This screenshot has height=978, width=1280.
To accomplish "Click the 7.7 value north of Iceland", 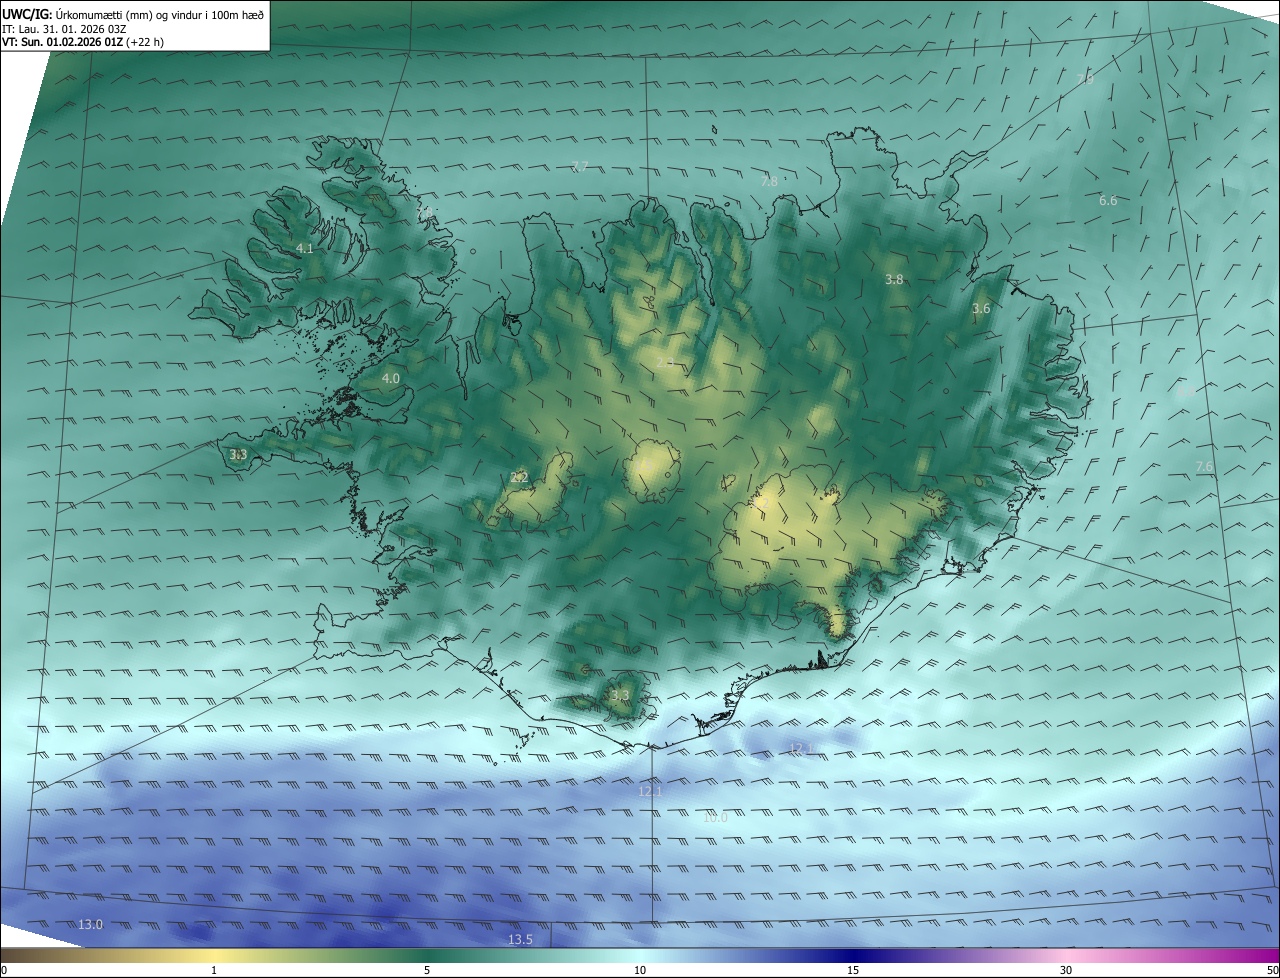I will (x=580, y=166).
